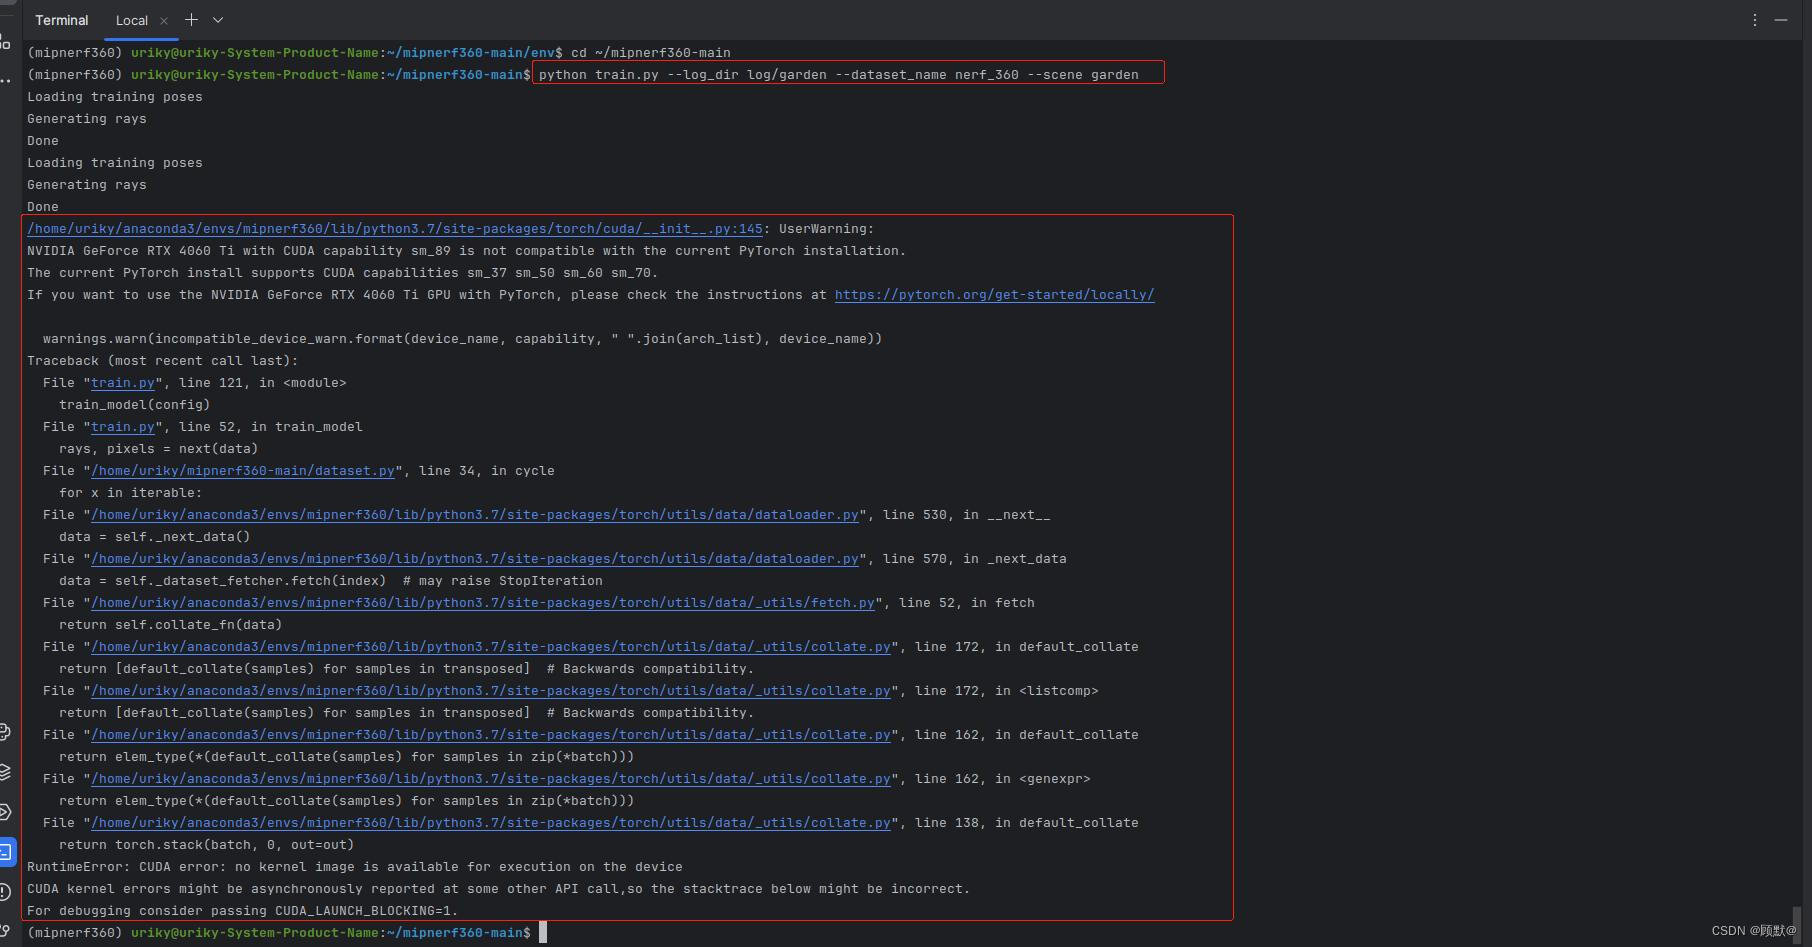
Task: Open the dataloader.py link in the traceback
Action: (x=474, y=515)
